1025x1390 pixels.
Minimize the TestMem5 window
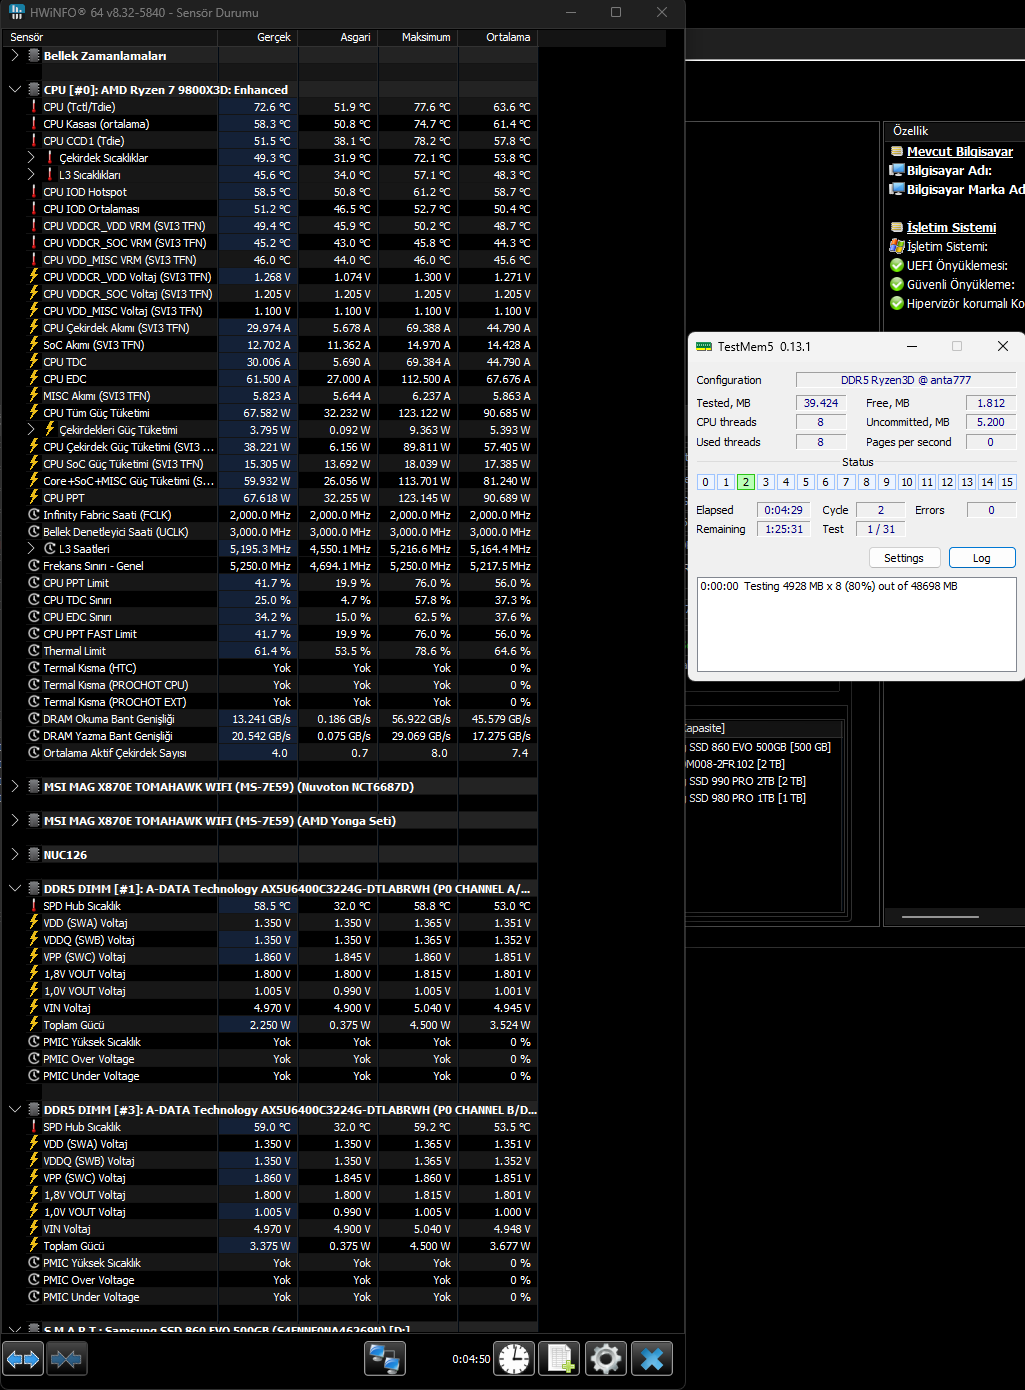click(912, 346)
